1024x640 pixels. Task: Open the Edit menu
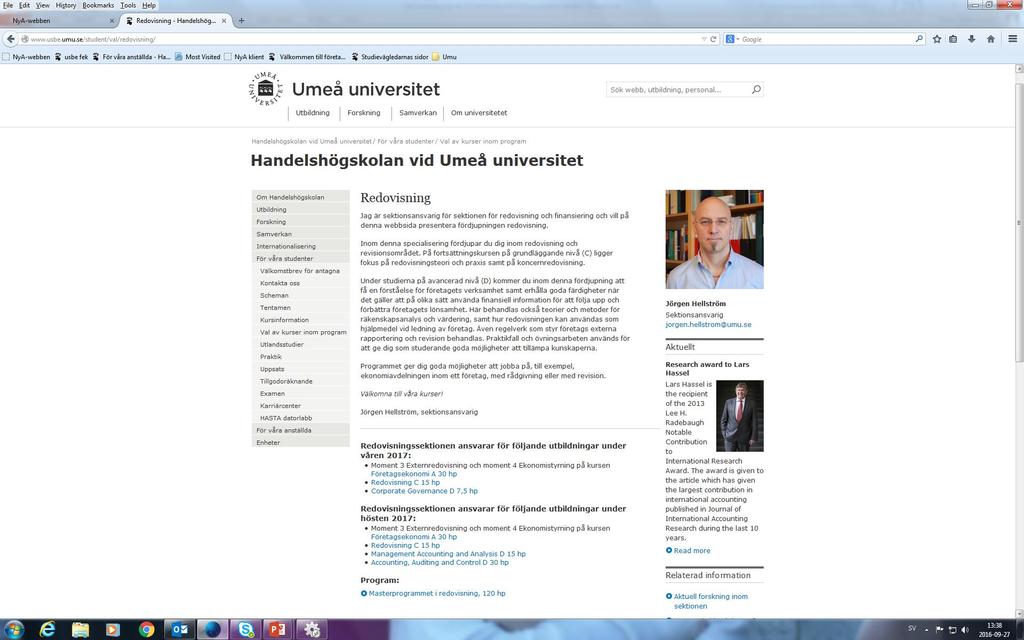24,5
